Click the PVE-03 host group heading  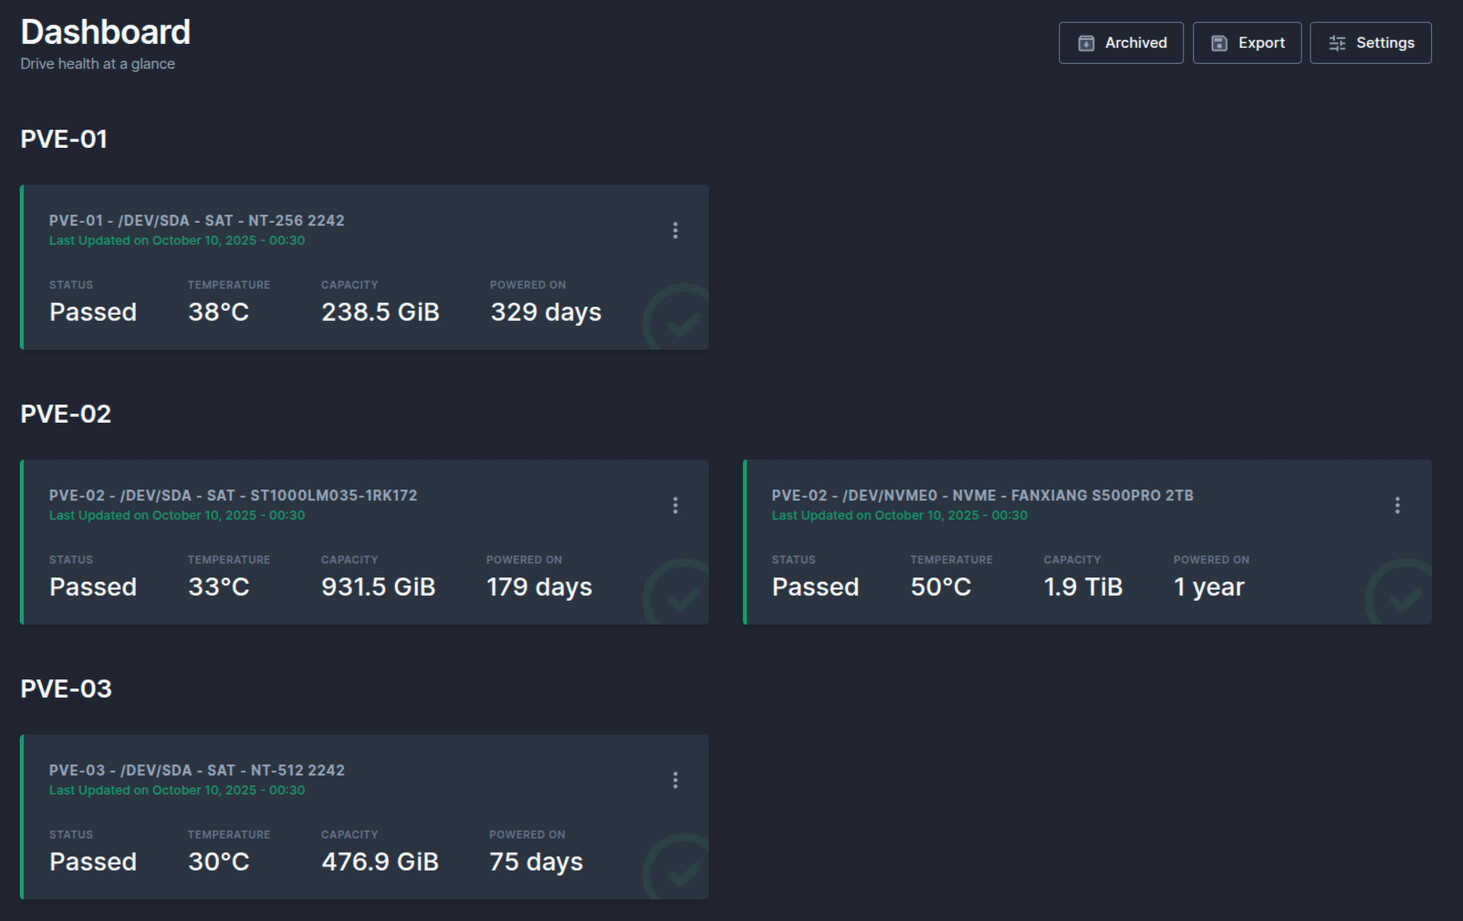pyautogui.click(x=66, y=689)
